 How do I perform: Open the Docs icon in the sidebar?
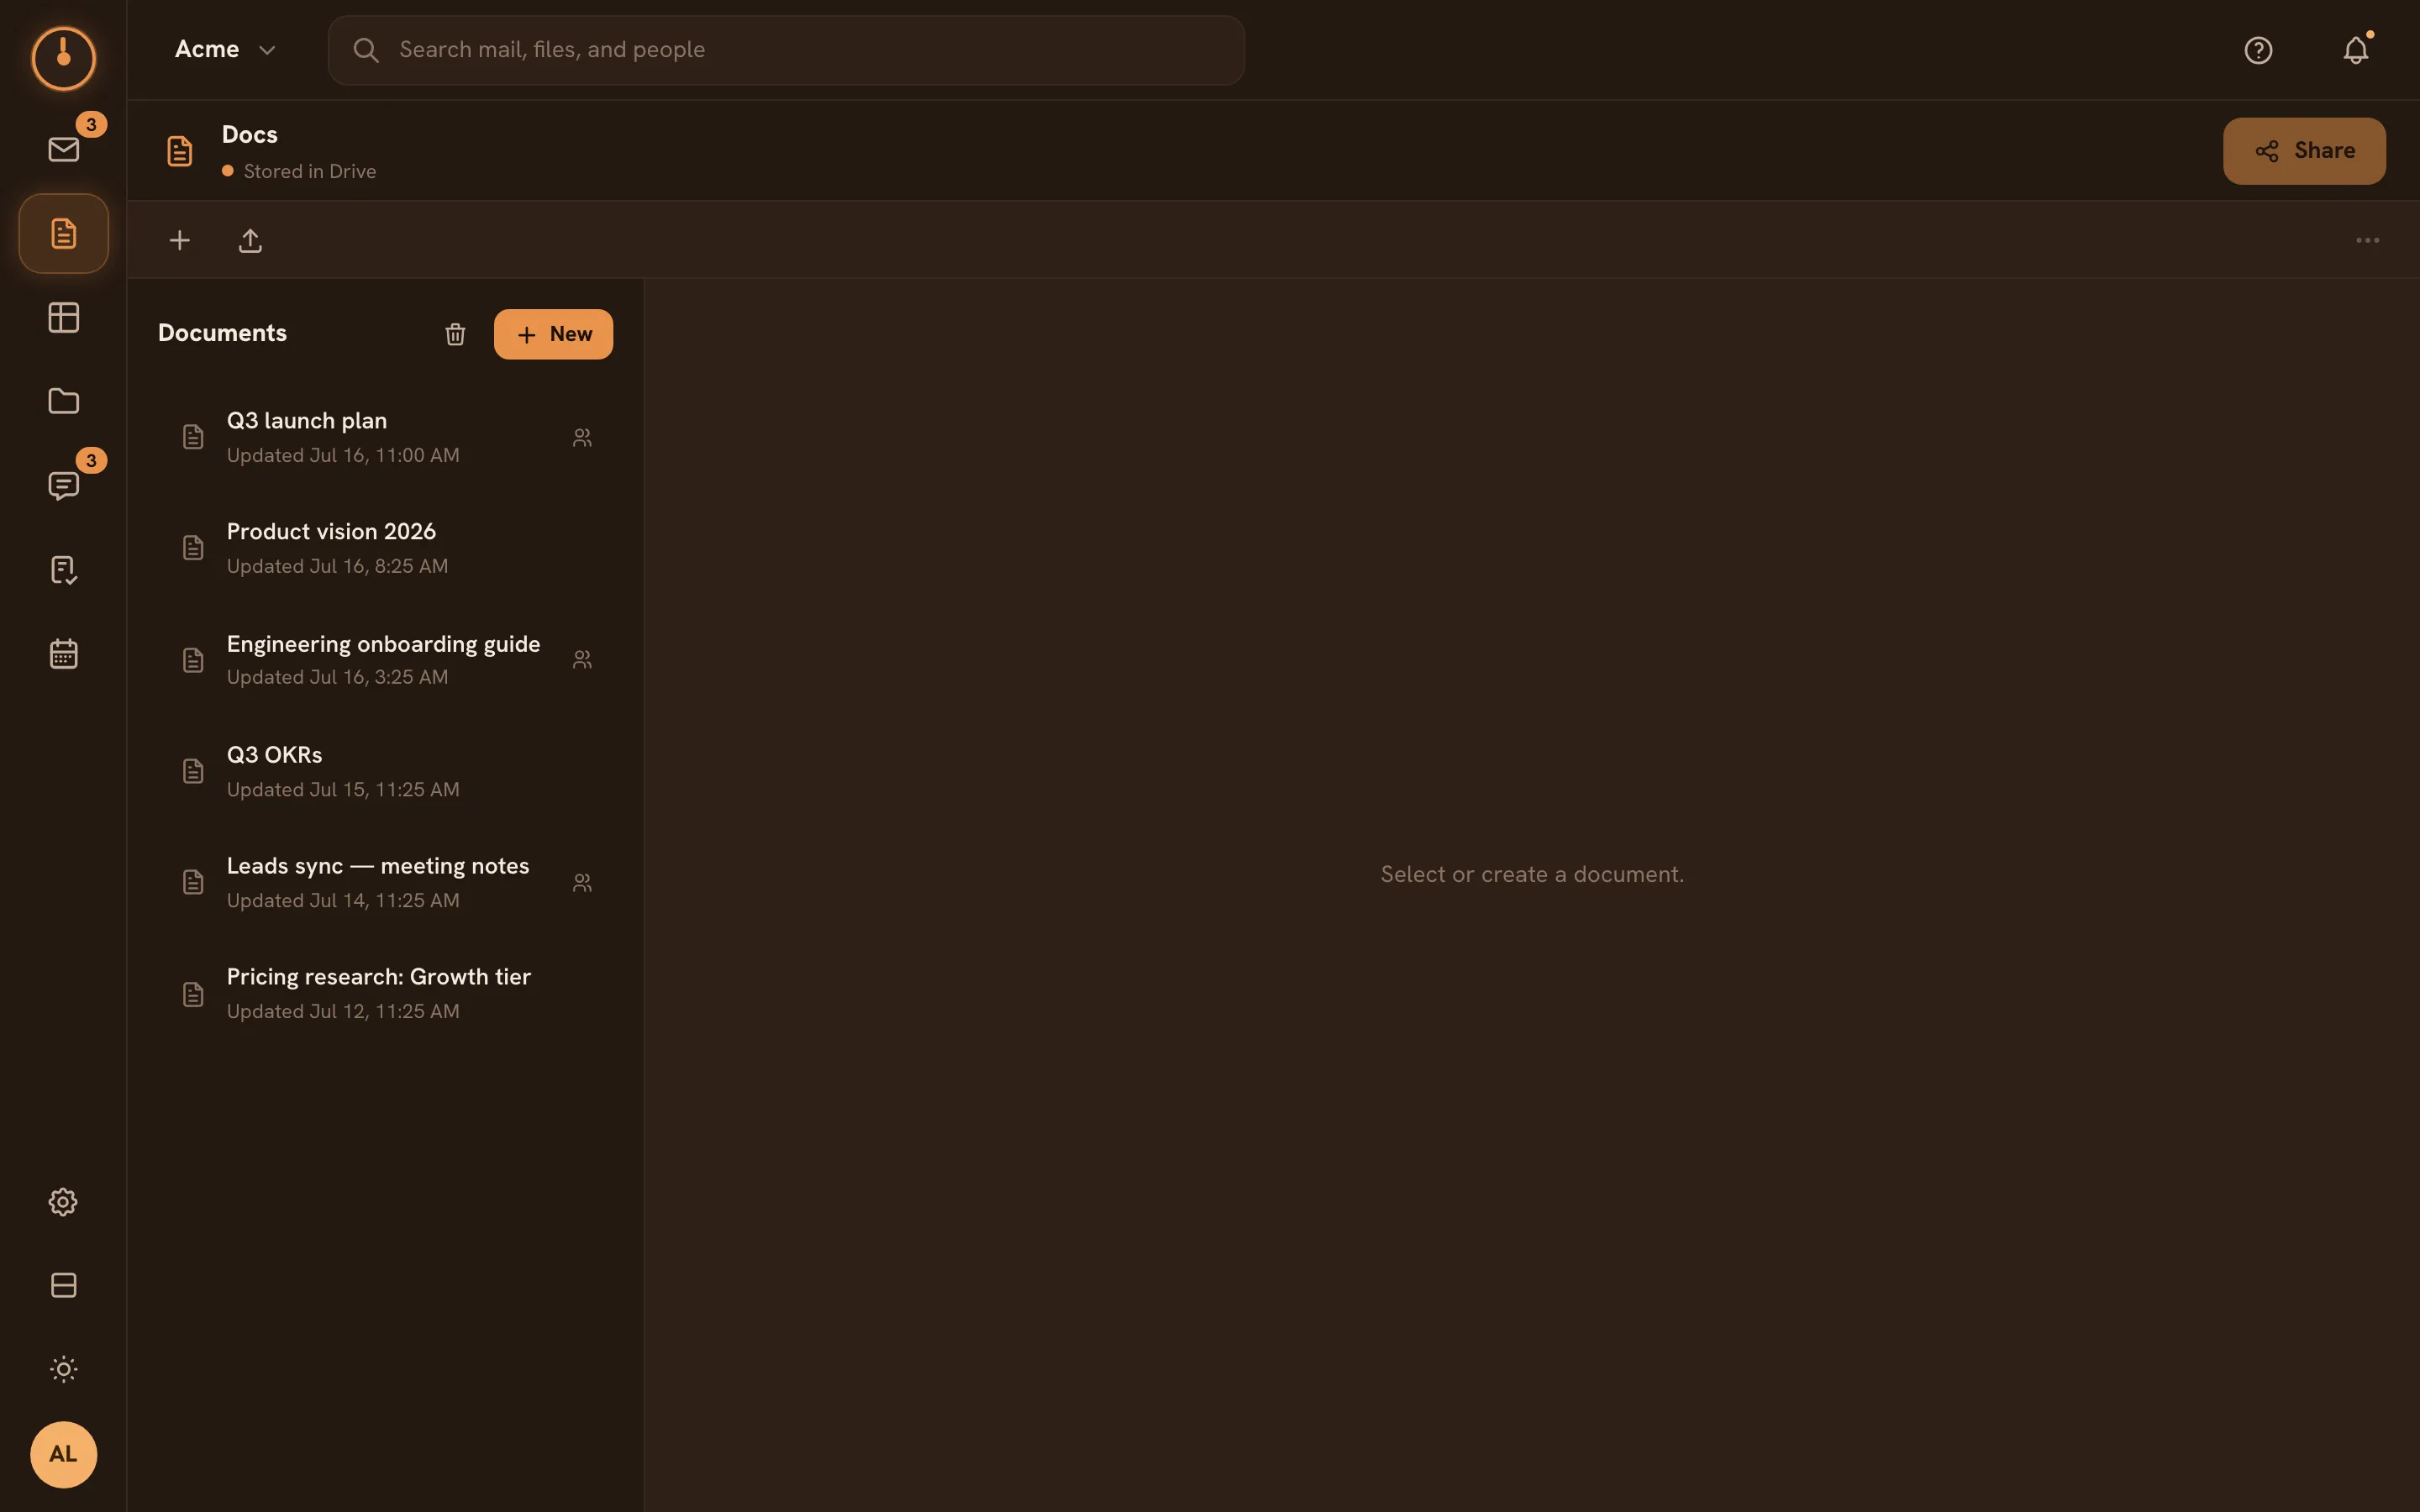[63, 234]
